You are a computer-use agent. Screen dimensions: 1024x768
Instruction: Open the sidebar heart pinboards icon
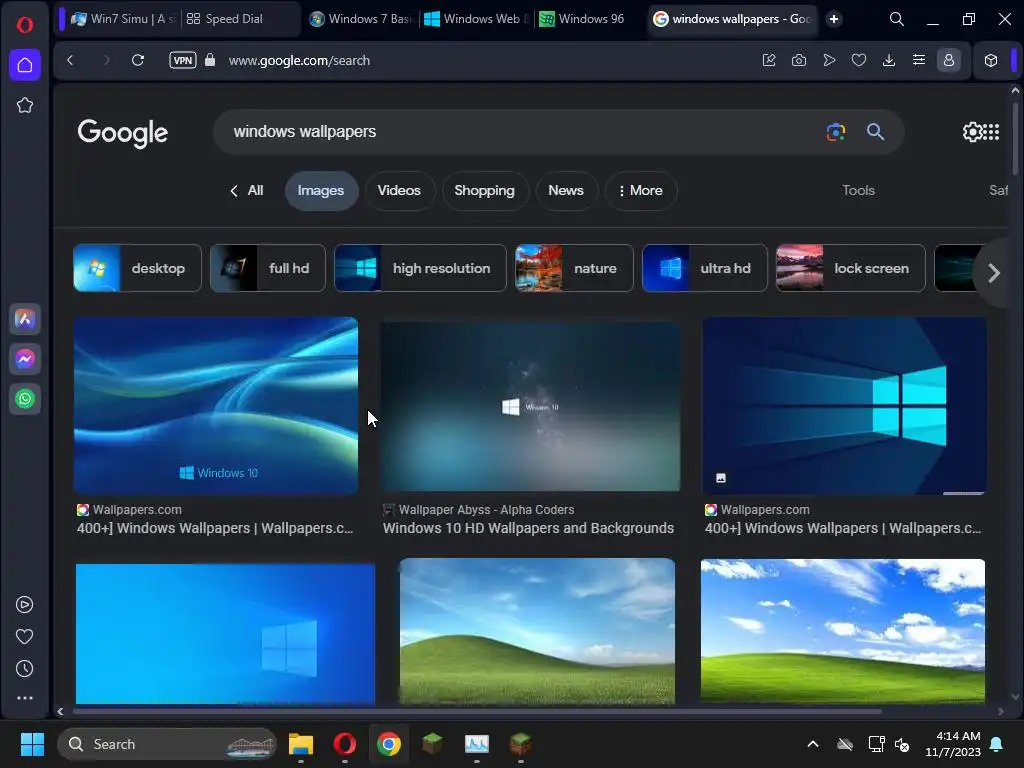click(x=25, y=637)
